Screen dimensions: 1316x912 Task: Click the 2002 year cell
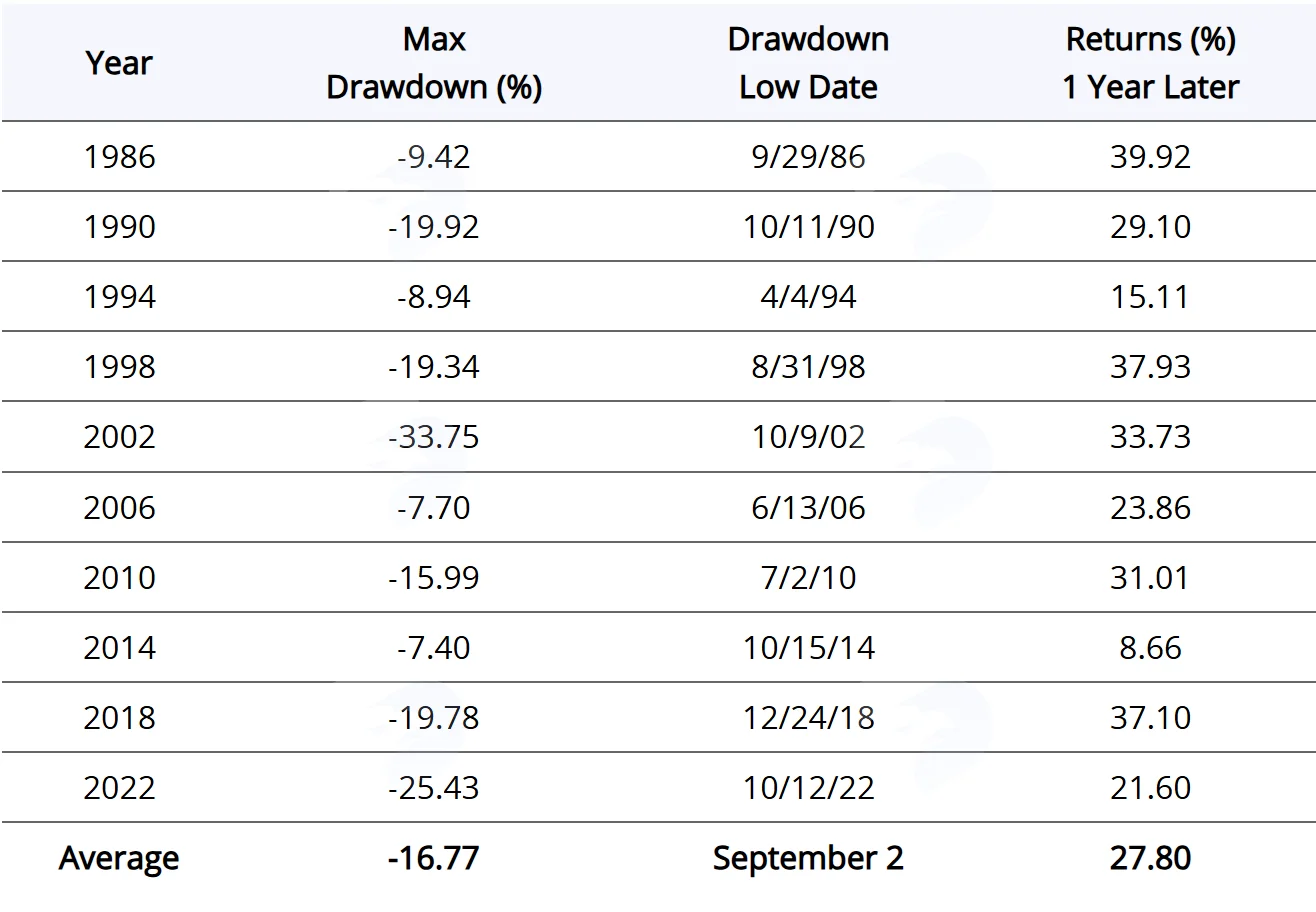(120, 437)
